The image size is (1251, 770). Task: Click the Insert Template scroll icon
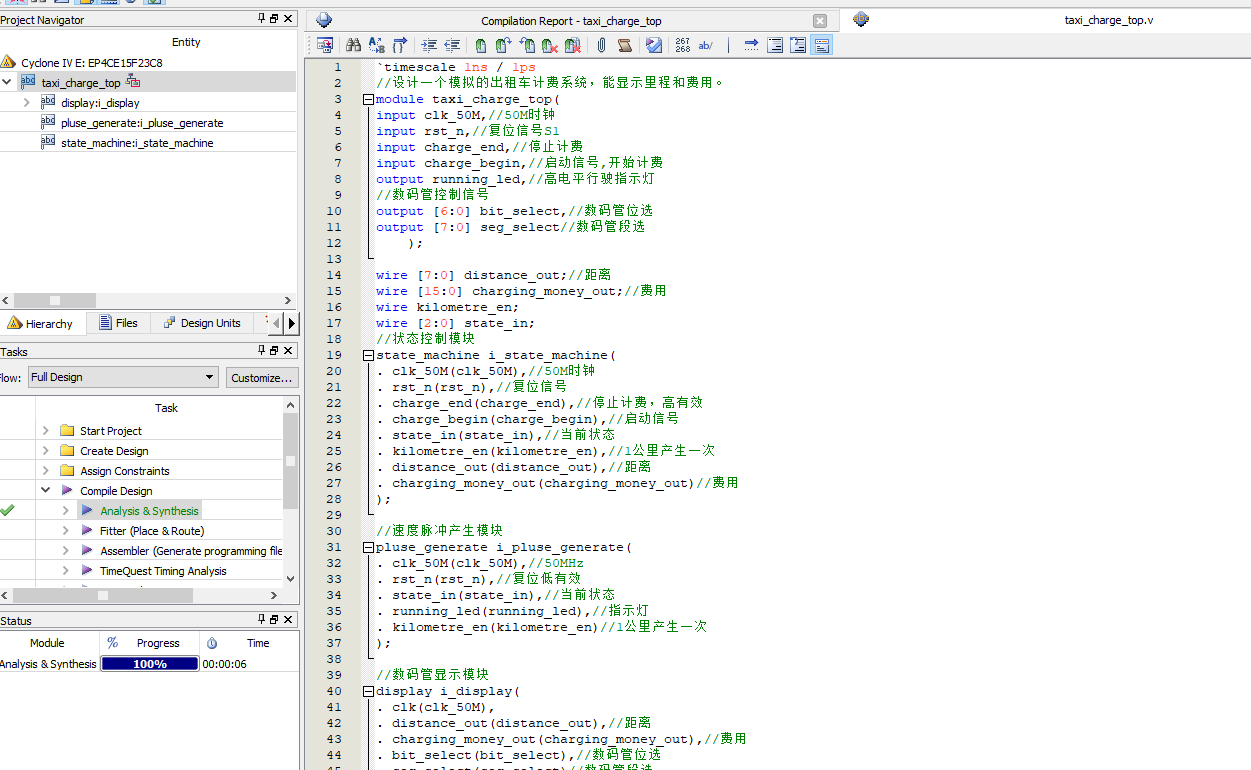624,45
